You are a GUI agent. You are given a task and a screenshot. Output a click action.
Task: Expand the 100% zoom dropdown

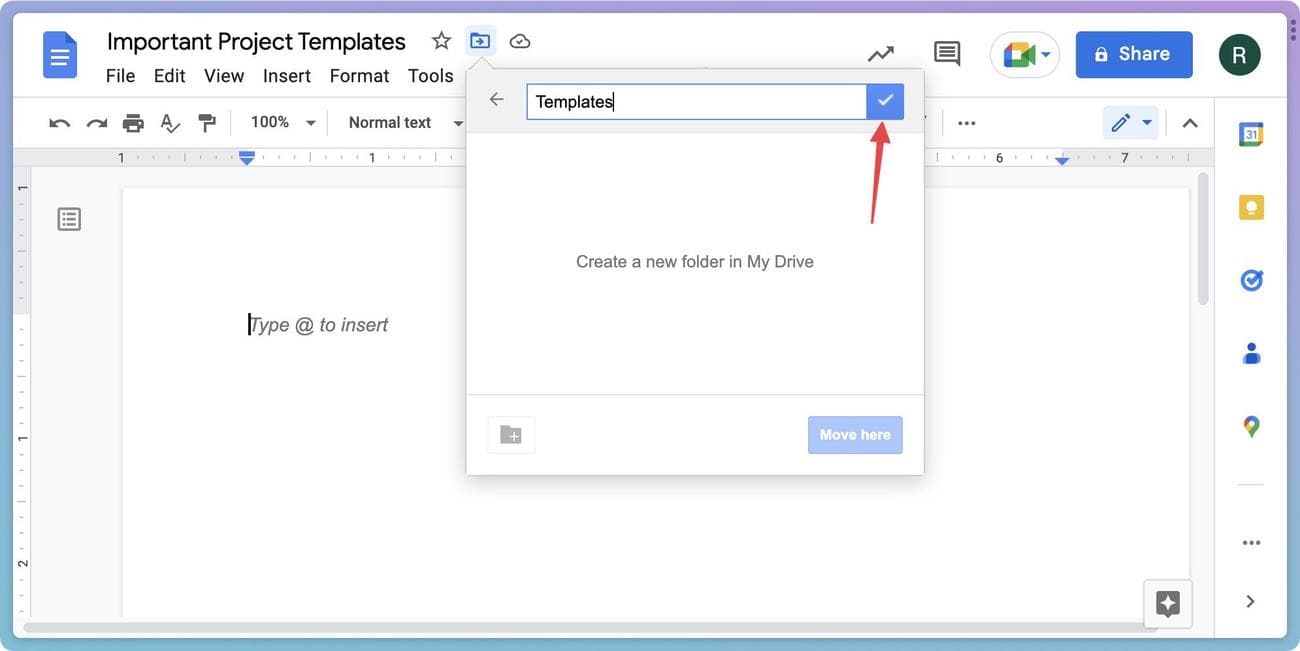pos(282,123)
